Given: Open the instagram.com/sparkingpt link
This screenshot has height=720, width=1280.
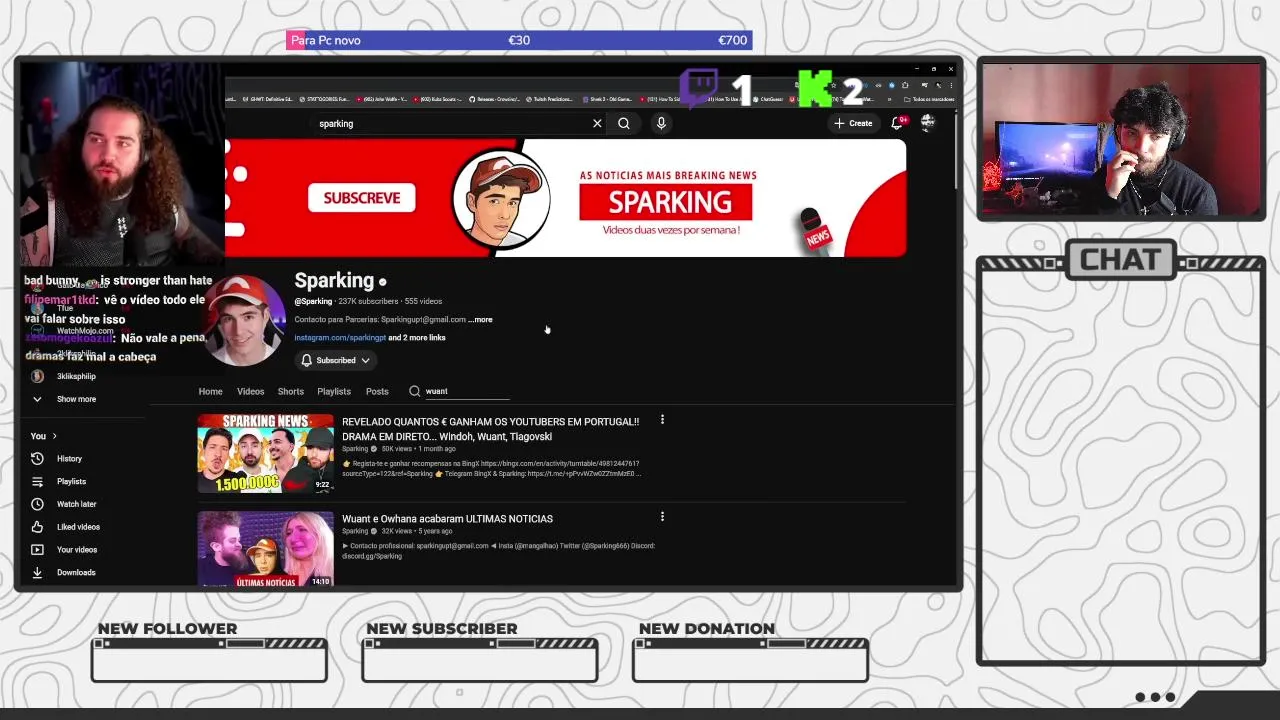Looking at the screenshot, I should [340, 337].
